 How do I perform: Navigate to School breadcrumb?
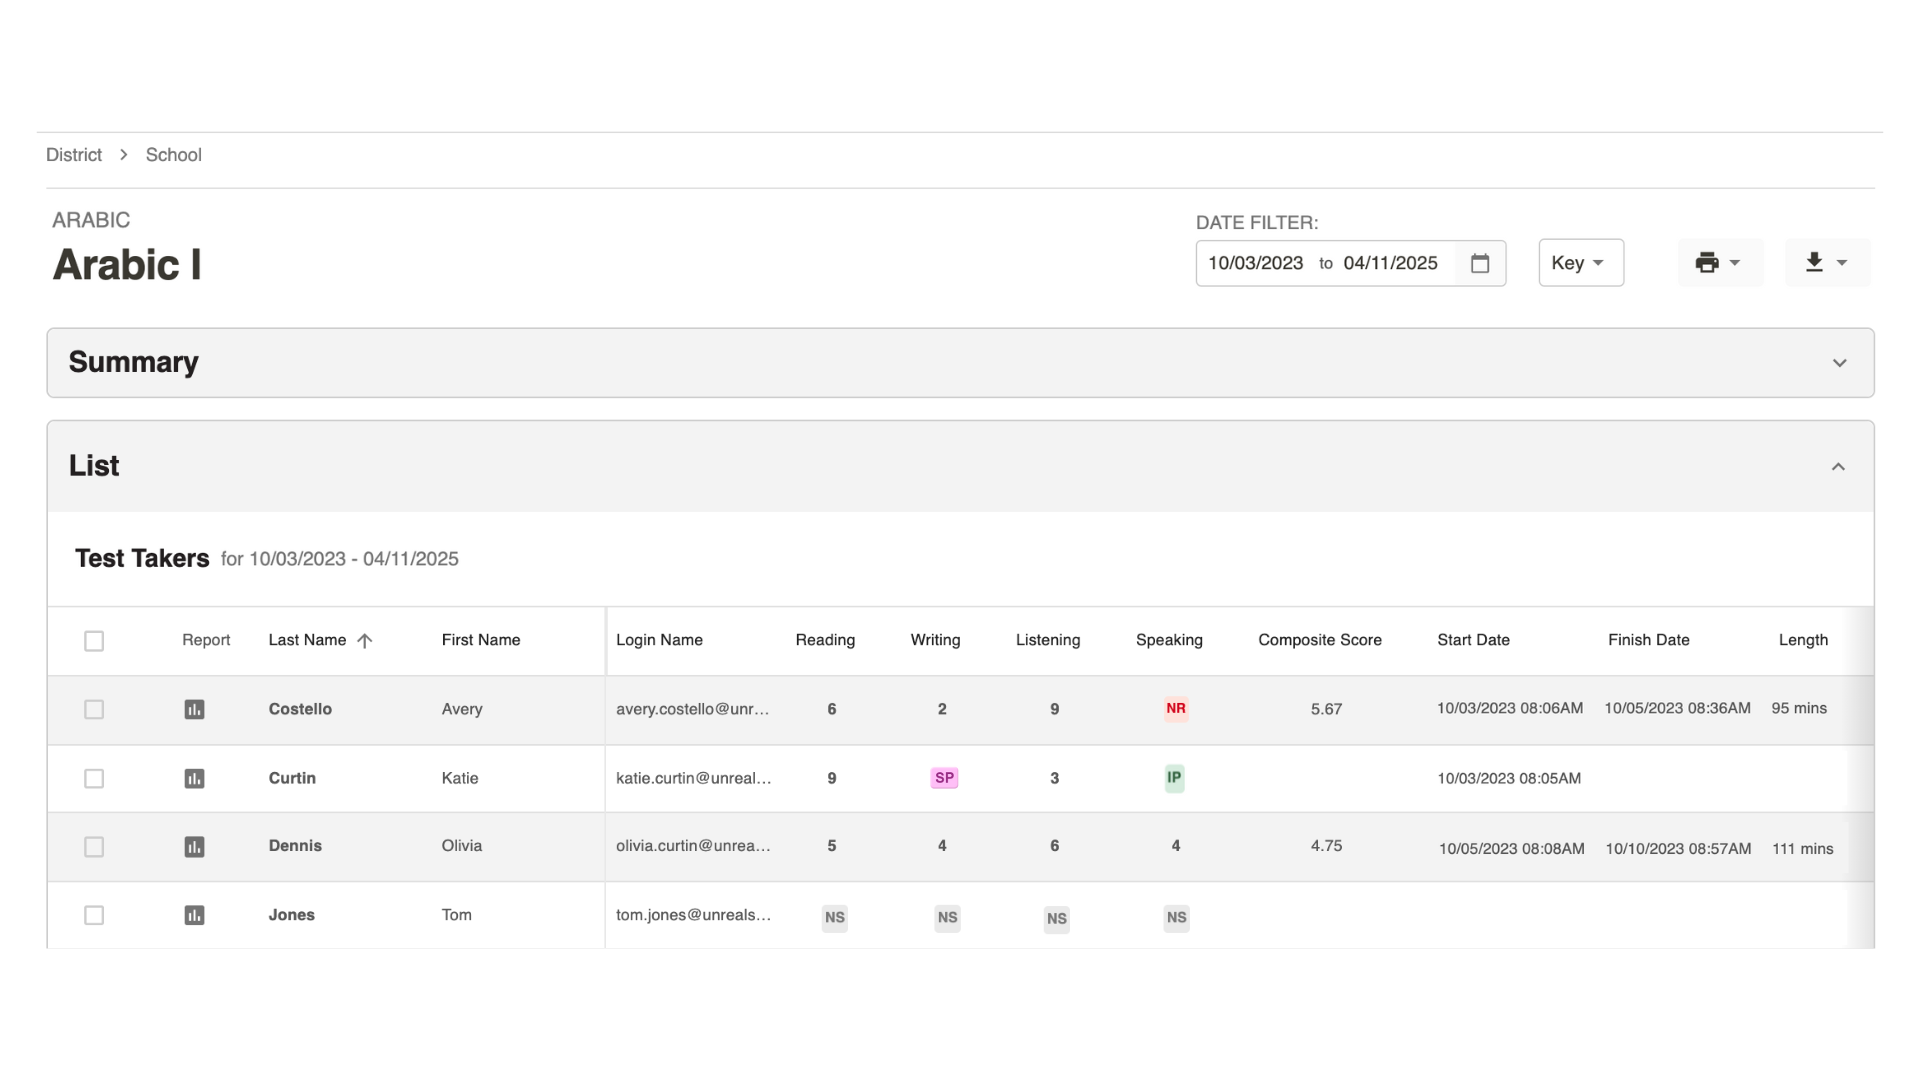pos(174,155)
